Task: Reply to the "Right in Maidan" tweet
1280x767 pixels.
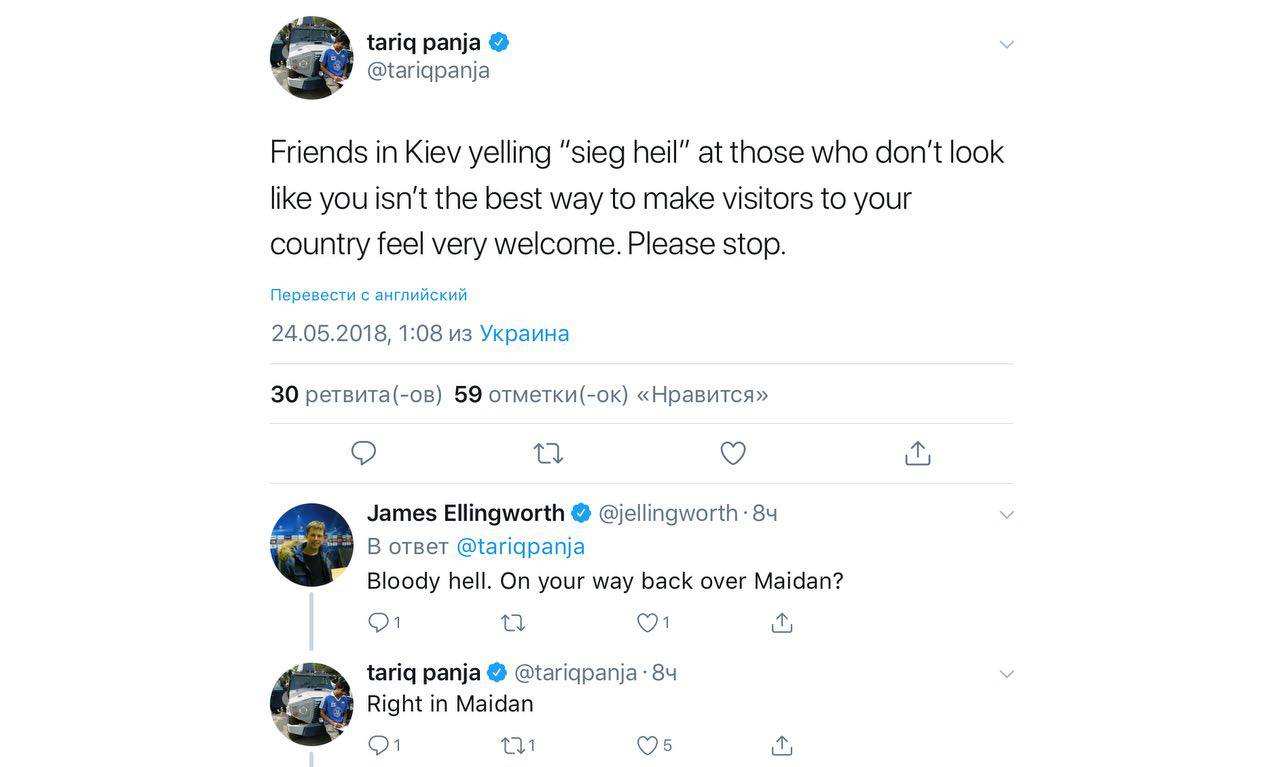Action: point(379,745)
